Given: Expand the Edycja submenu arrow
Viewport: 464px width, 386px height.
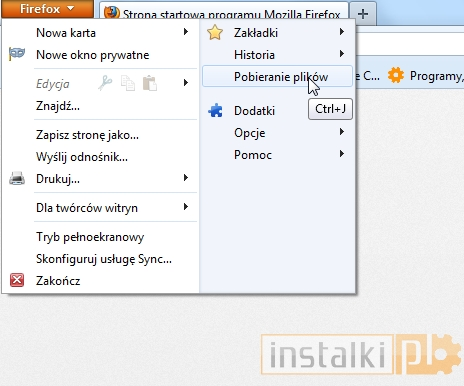Looking at the screenshot, I should tap(186, 83).
